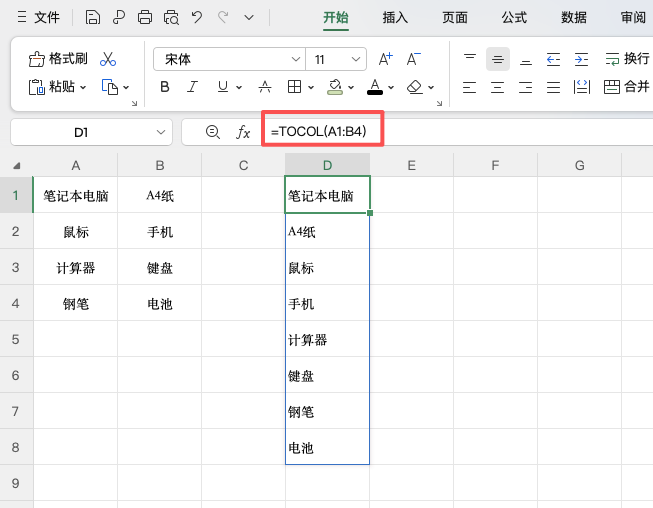This screenshot has height=508, width=653.
Task: Click the 格式刷 format painter button
Action: tap(58, 59)
